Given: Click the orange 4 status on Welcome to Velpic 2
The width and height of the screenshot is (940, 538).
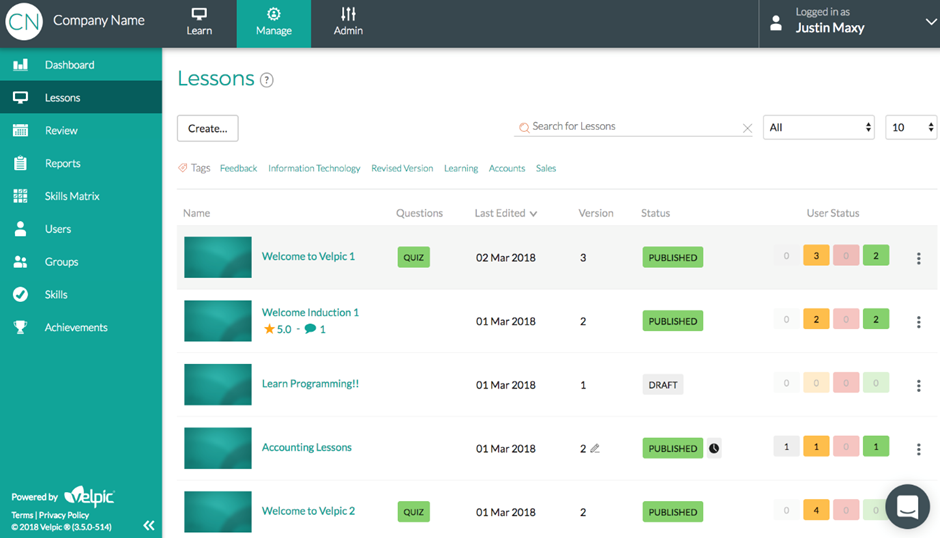Looking at the screenshot, I should coord(816,510).
